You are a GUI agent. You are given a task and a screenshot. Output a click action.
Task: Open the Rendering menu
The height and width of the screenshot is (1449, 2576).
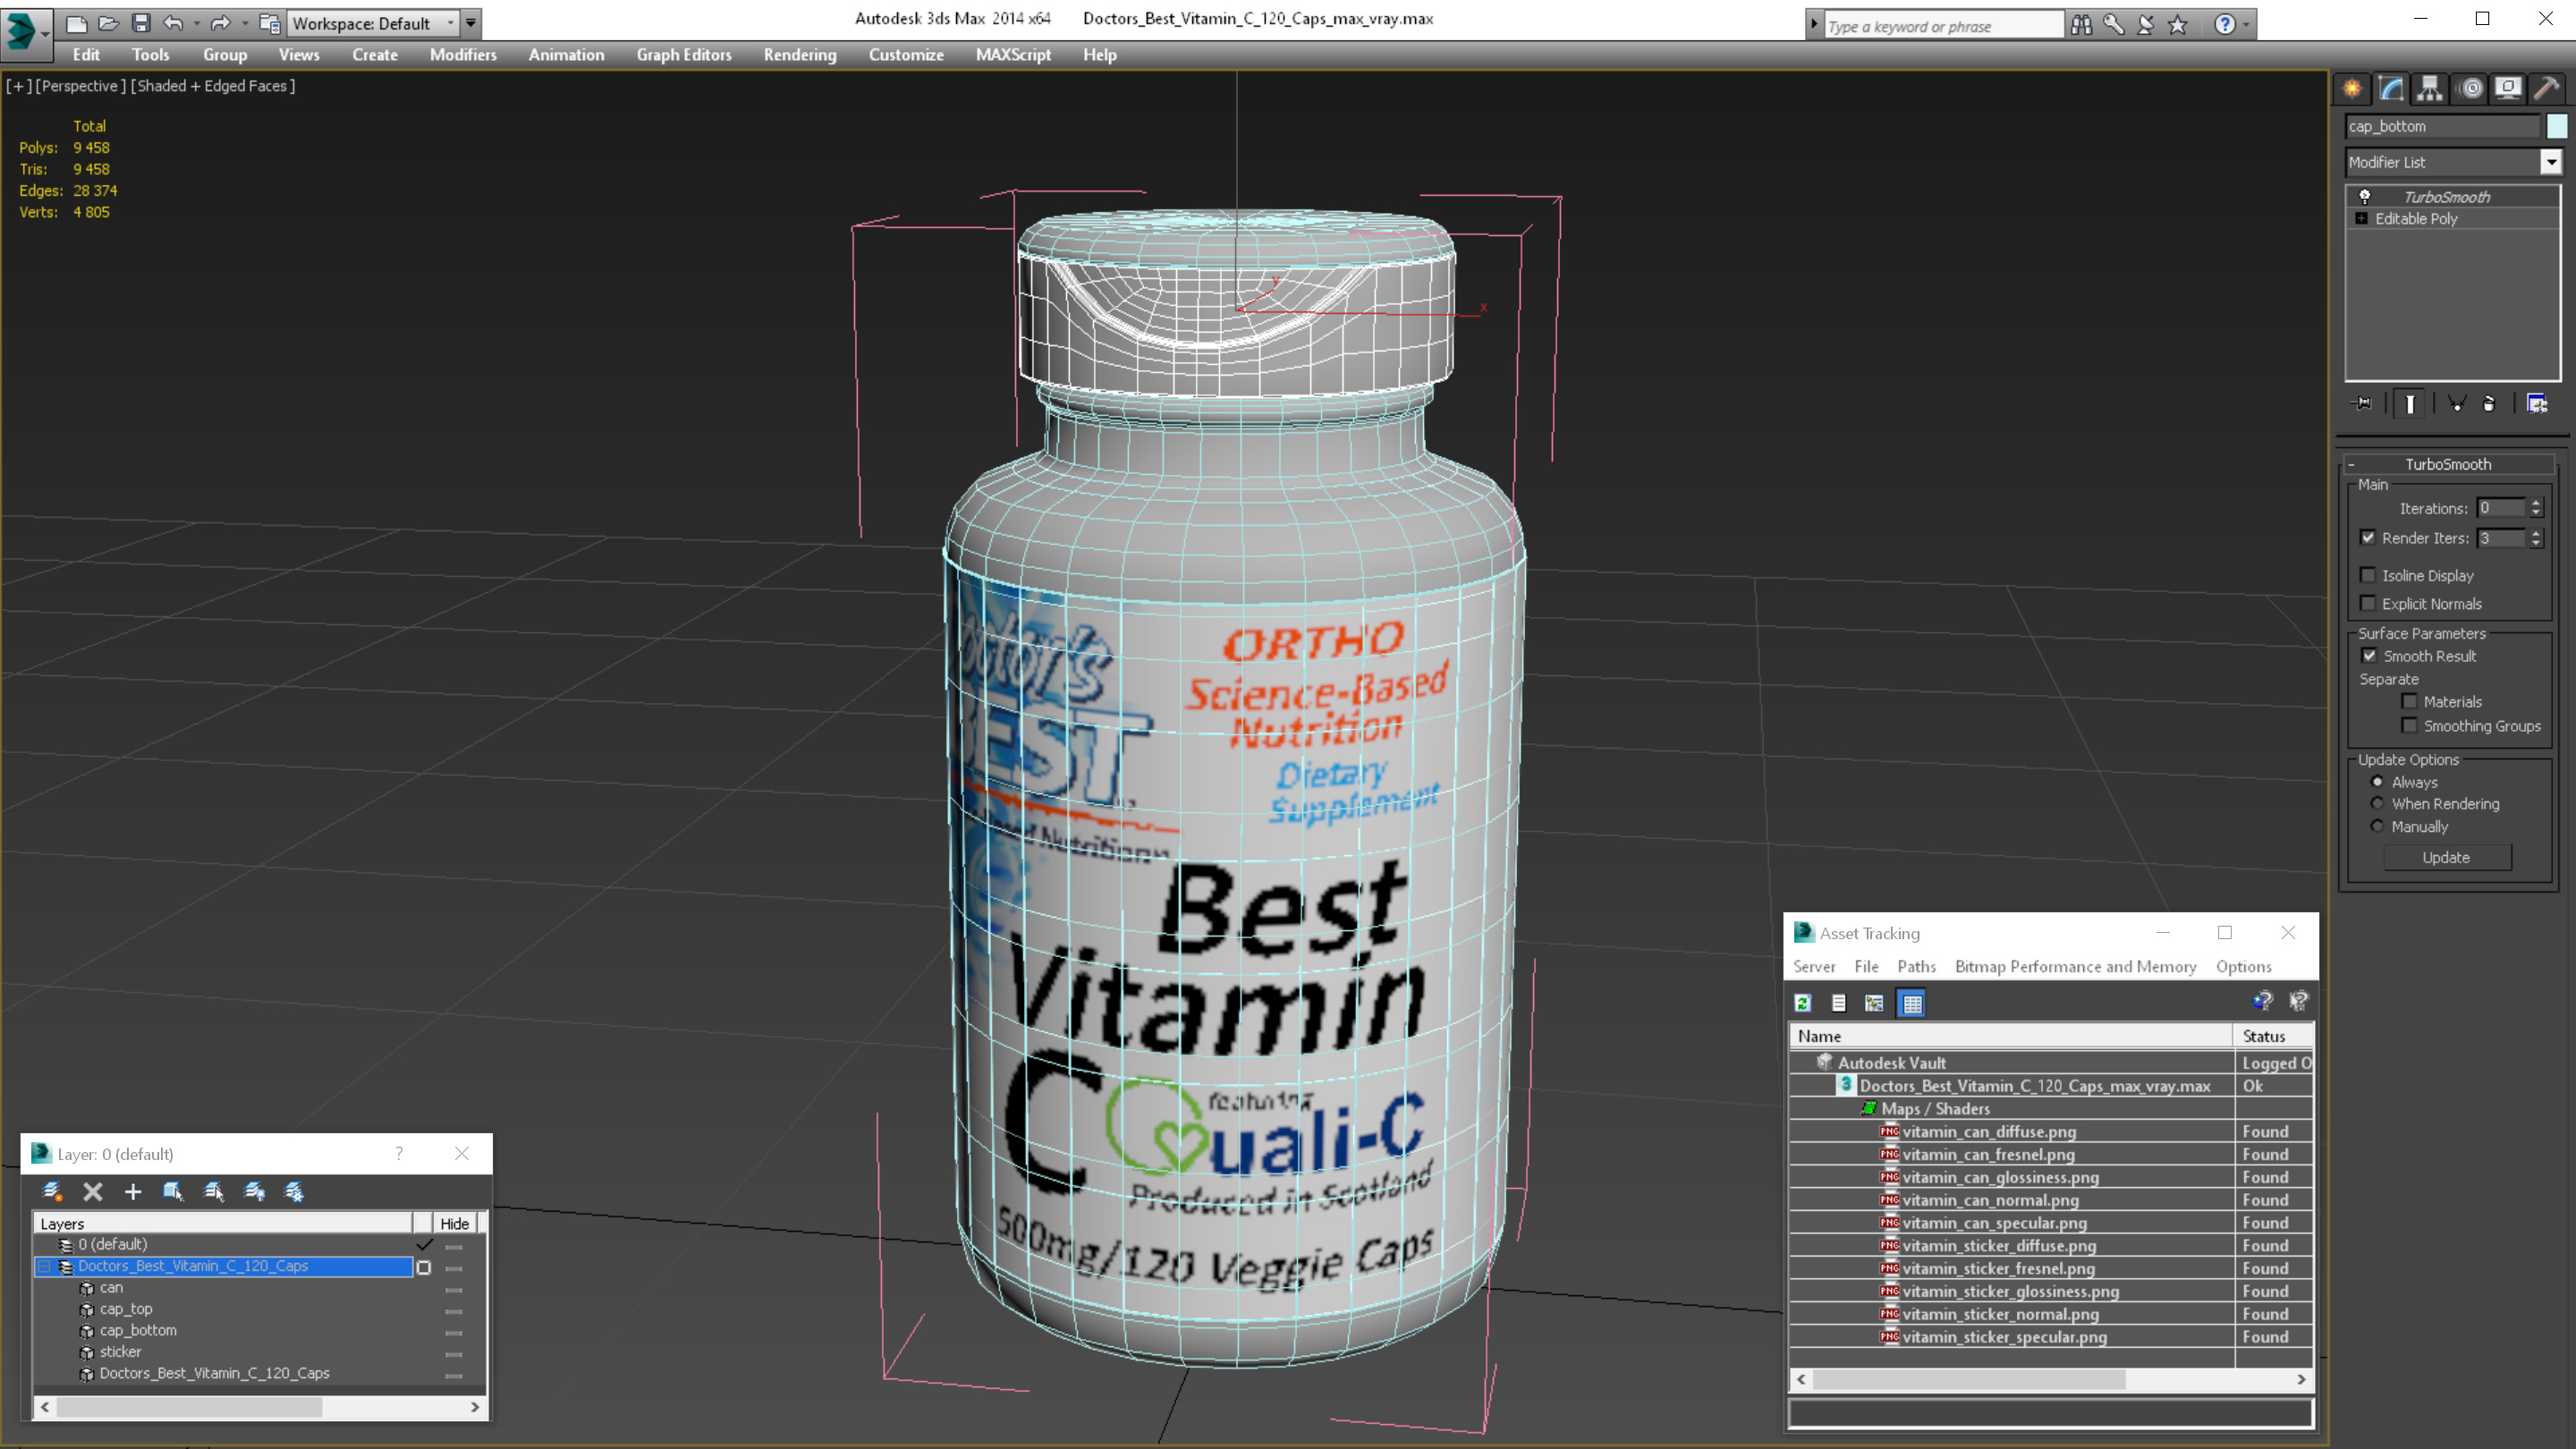click(800, 55)
